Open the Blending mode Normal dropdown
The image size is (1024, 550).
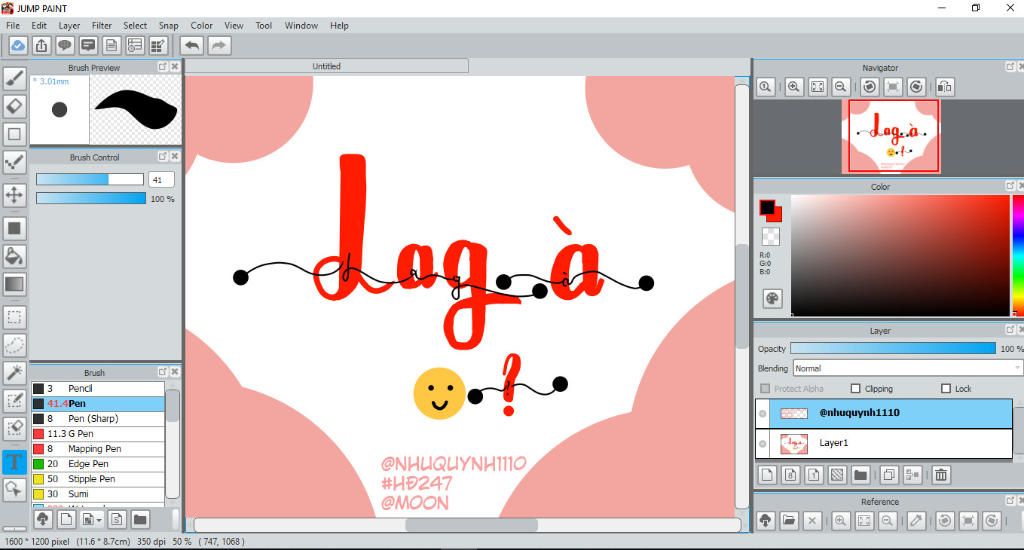(x=906, y=368)
